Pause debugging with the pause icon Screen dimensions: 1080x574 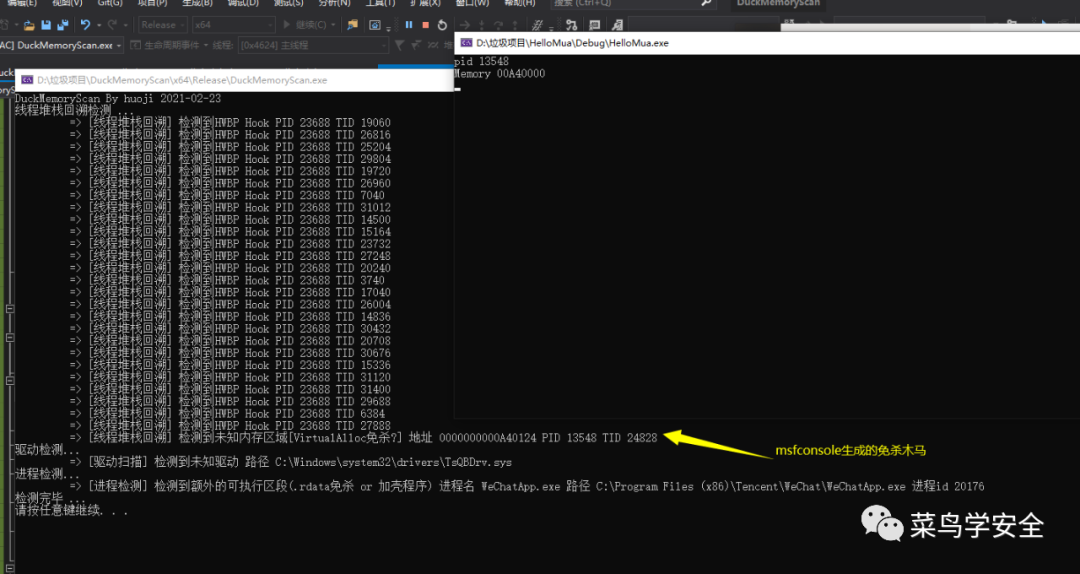(408, 25)
